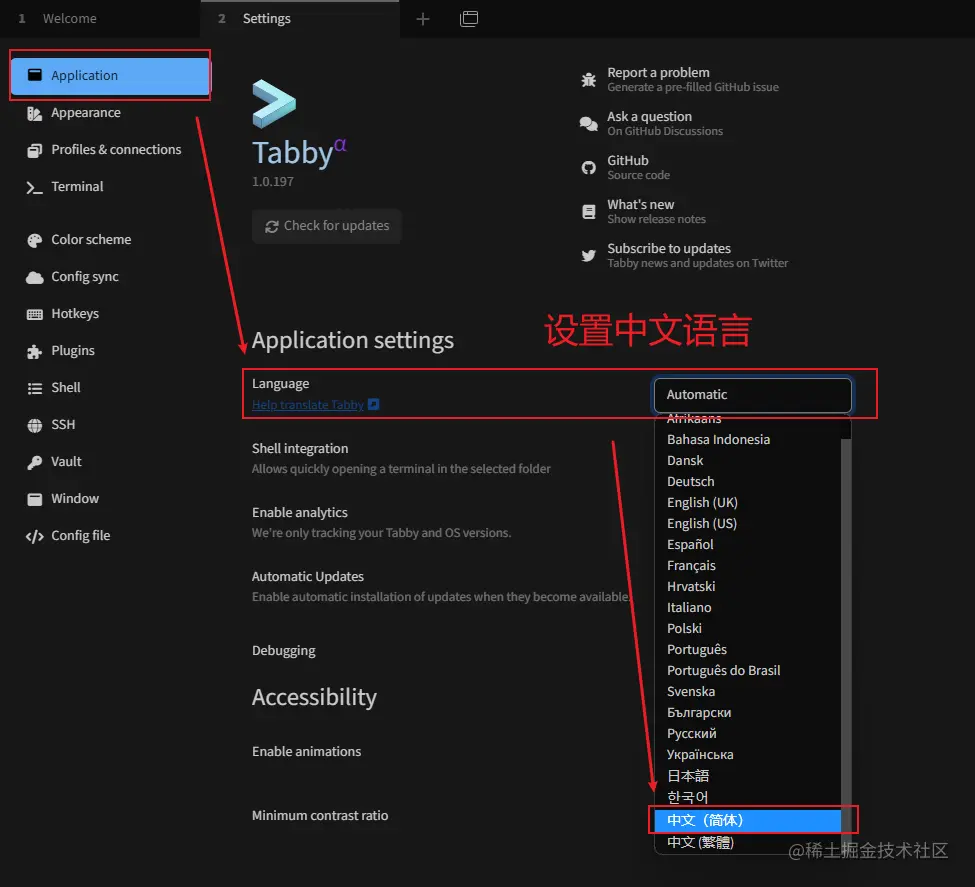Click the Profiles & connections stacked windows icon

(x=35, y=151)
